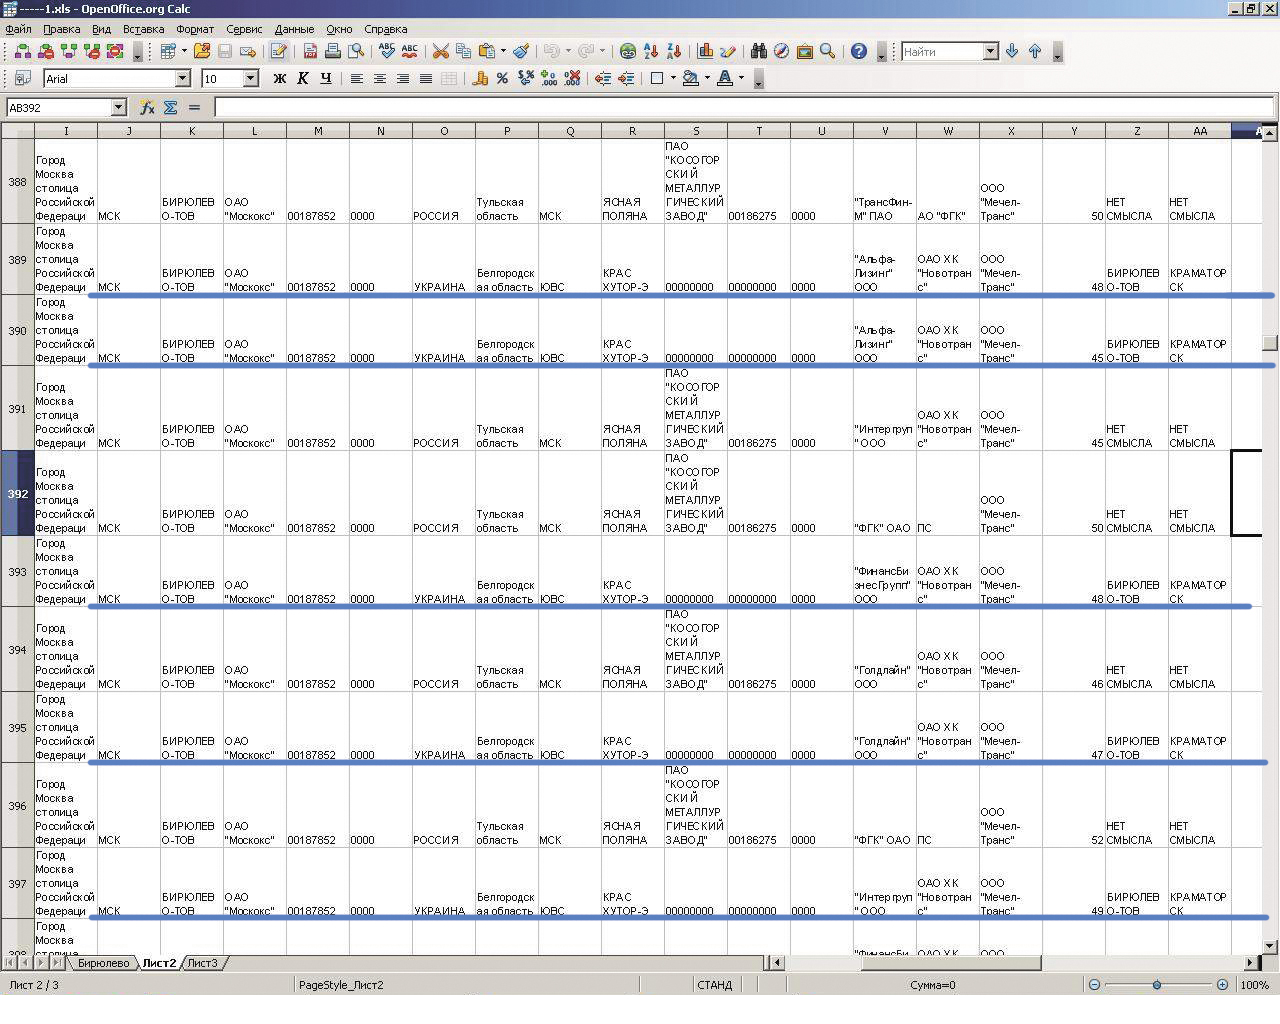Toggle bold formatting (Ж)
1280x1024 pixels.
click(x=279, y=78)
